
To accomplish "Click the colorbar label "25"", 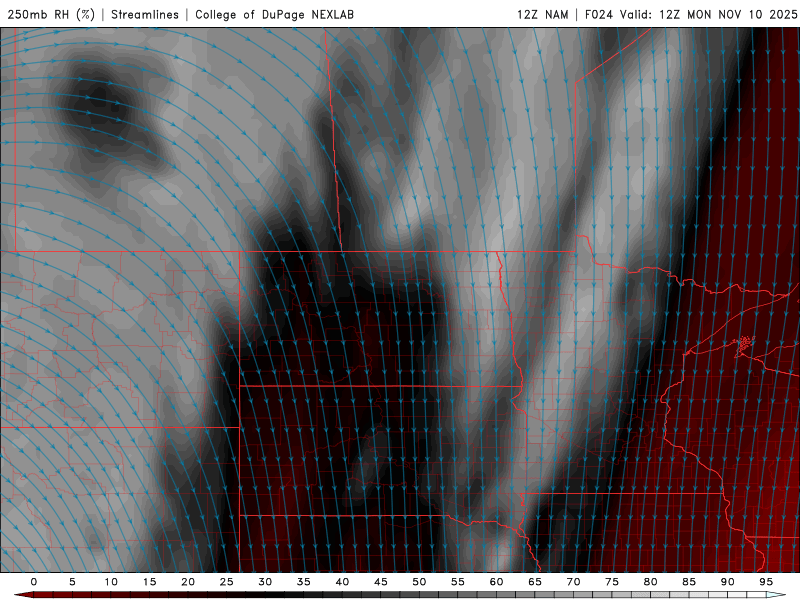I will point(227,582).
